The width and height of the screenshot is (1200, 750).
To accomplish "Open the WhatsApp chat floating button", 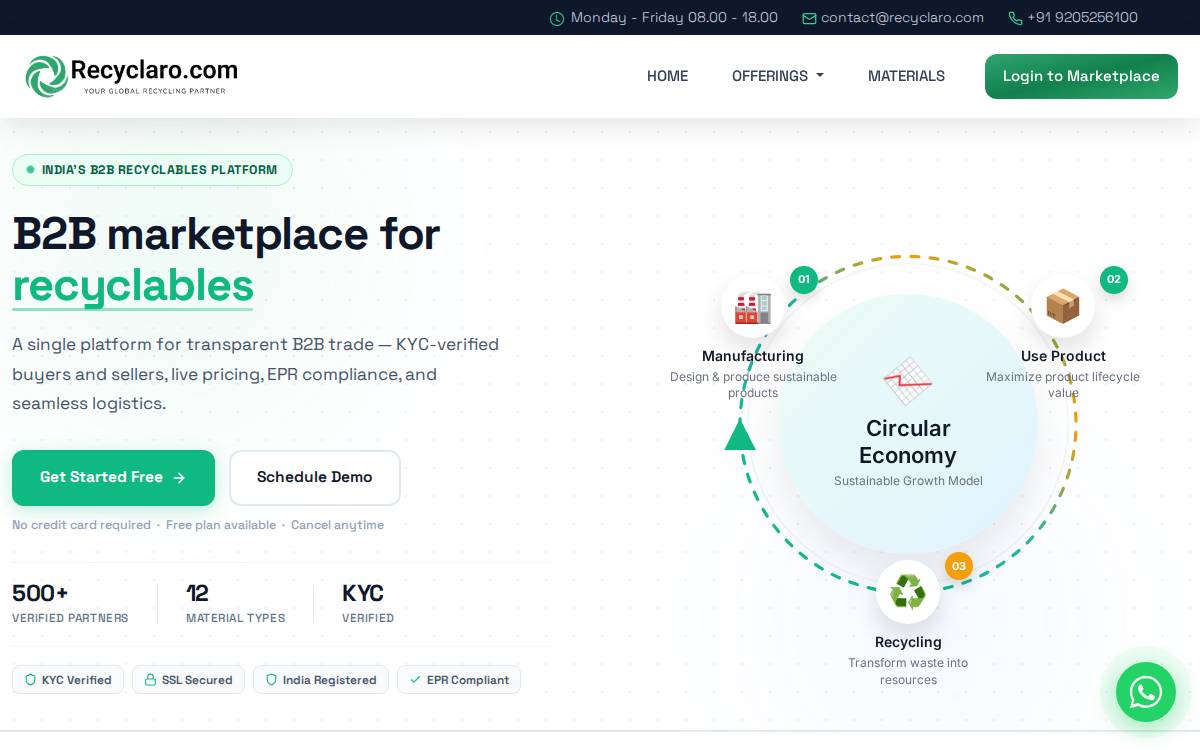I will tap(1146, 692).
